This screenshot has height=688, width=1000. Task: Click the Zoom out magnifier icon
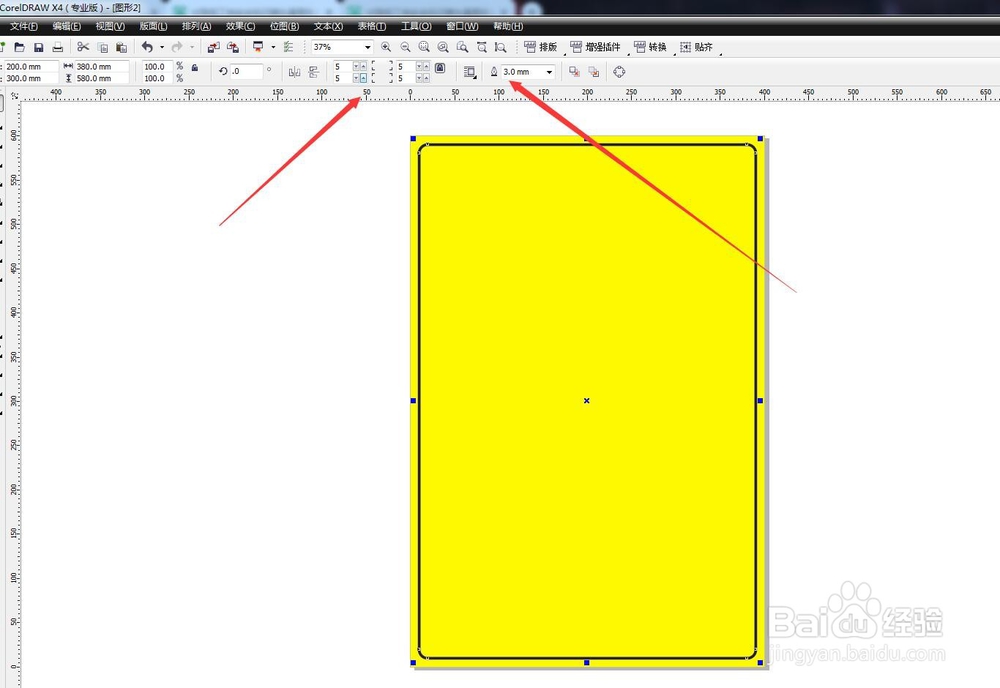point(405,47)
